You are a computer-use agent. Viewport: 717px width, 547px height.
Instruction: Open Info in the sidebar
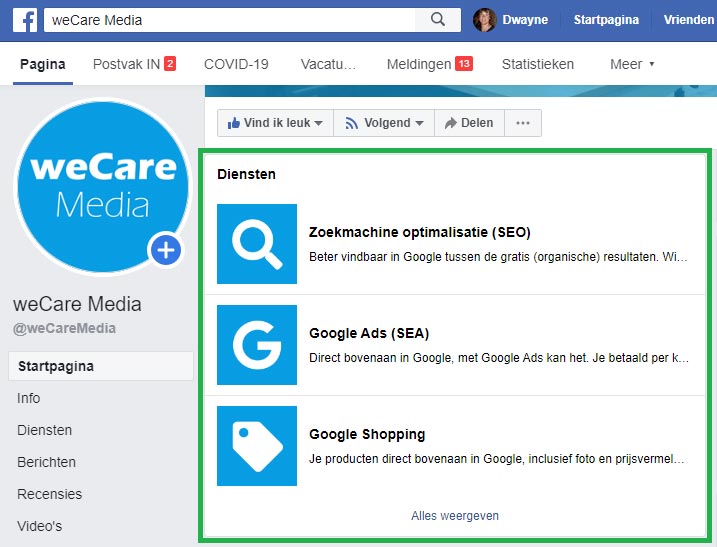[28, 398]
